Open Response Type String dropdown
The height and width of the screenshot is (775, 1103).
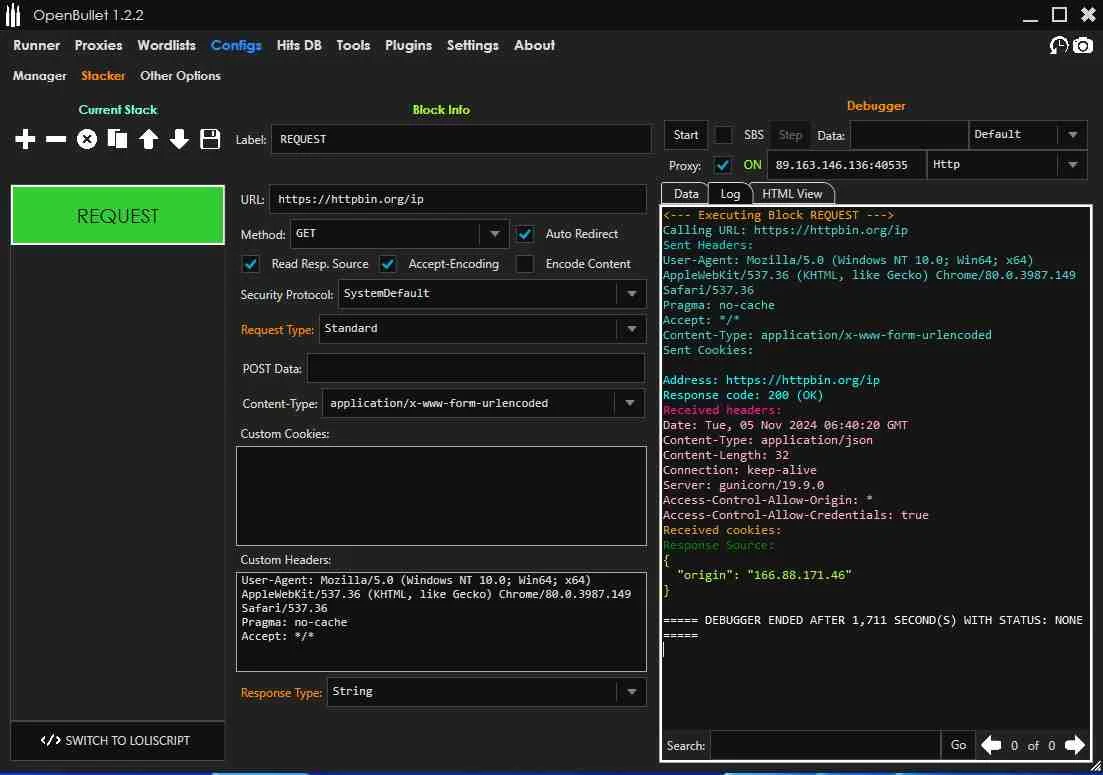click(486, 691)
